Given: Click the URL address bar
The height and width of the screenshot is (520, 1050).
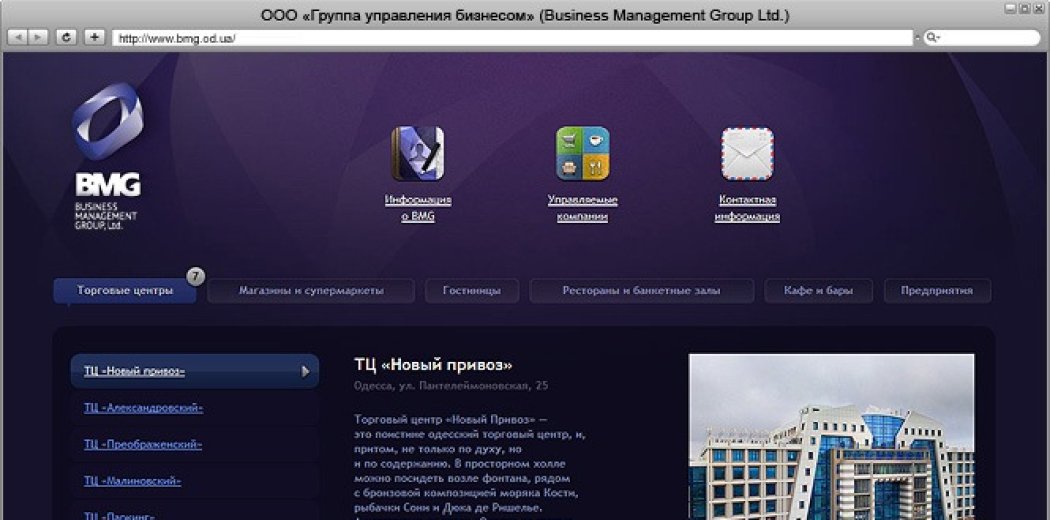Looking at the screenshot, I should [510, 38].
